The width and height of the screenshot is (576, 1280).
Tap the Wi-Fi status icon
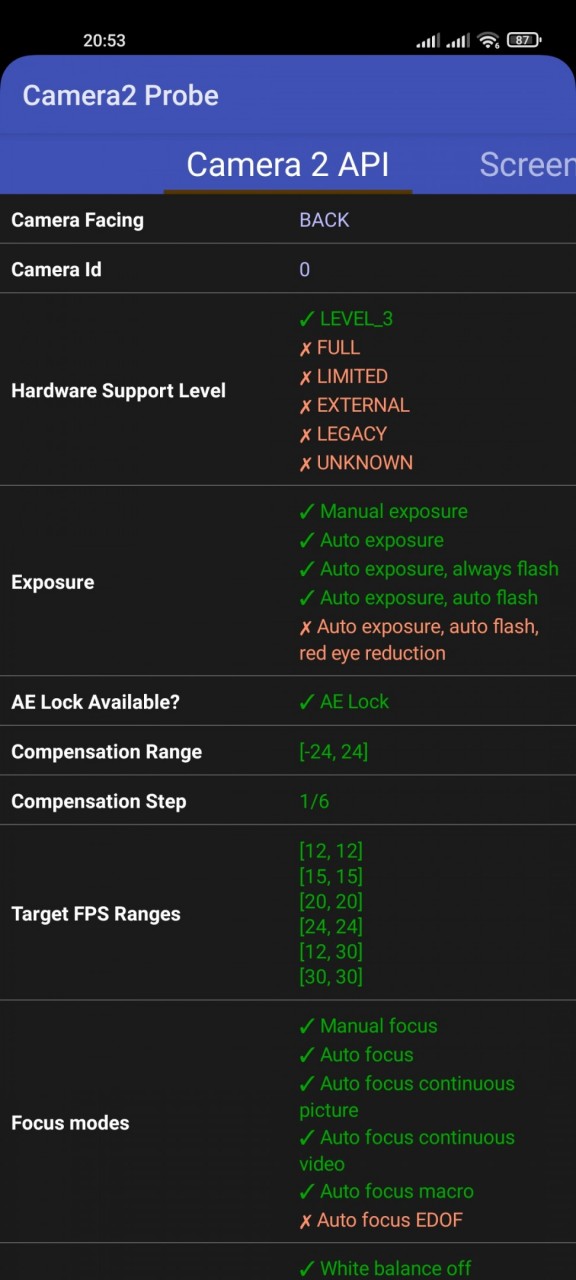point(488,40)
